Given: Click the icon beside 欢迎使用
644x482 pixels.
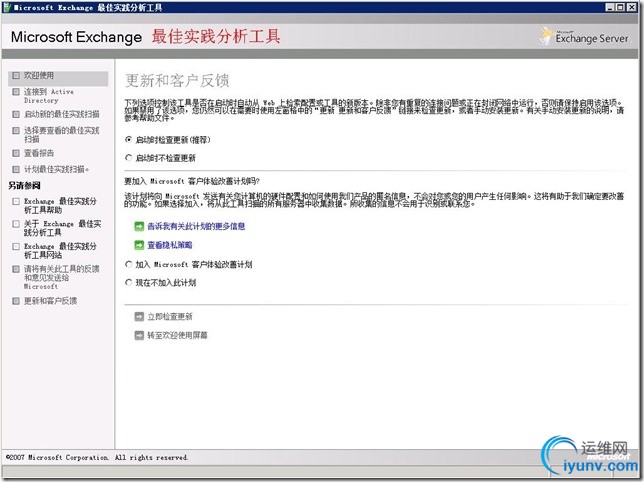Looking at the screenshot, I should pos(16,76).
